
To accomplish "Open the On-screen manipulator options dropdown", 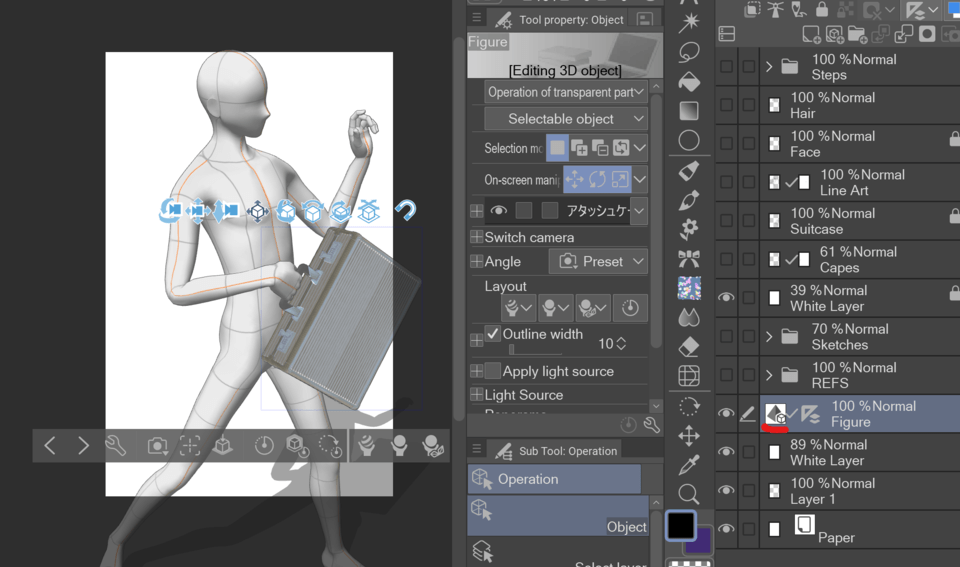I will (x=640, y=179).
